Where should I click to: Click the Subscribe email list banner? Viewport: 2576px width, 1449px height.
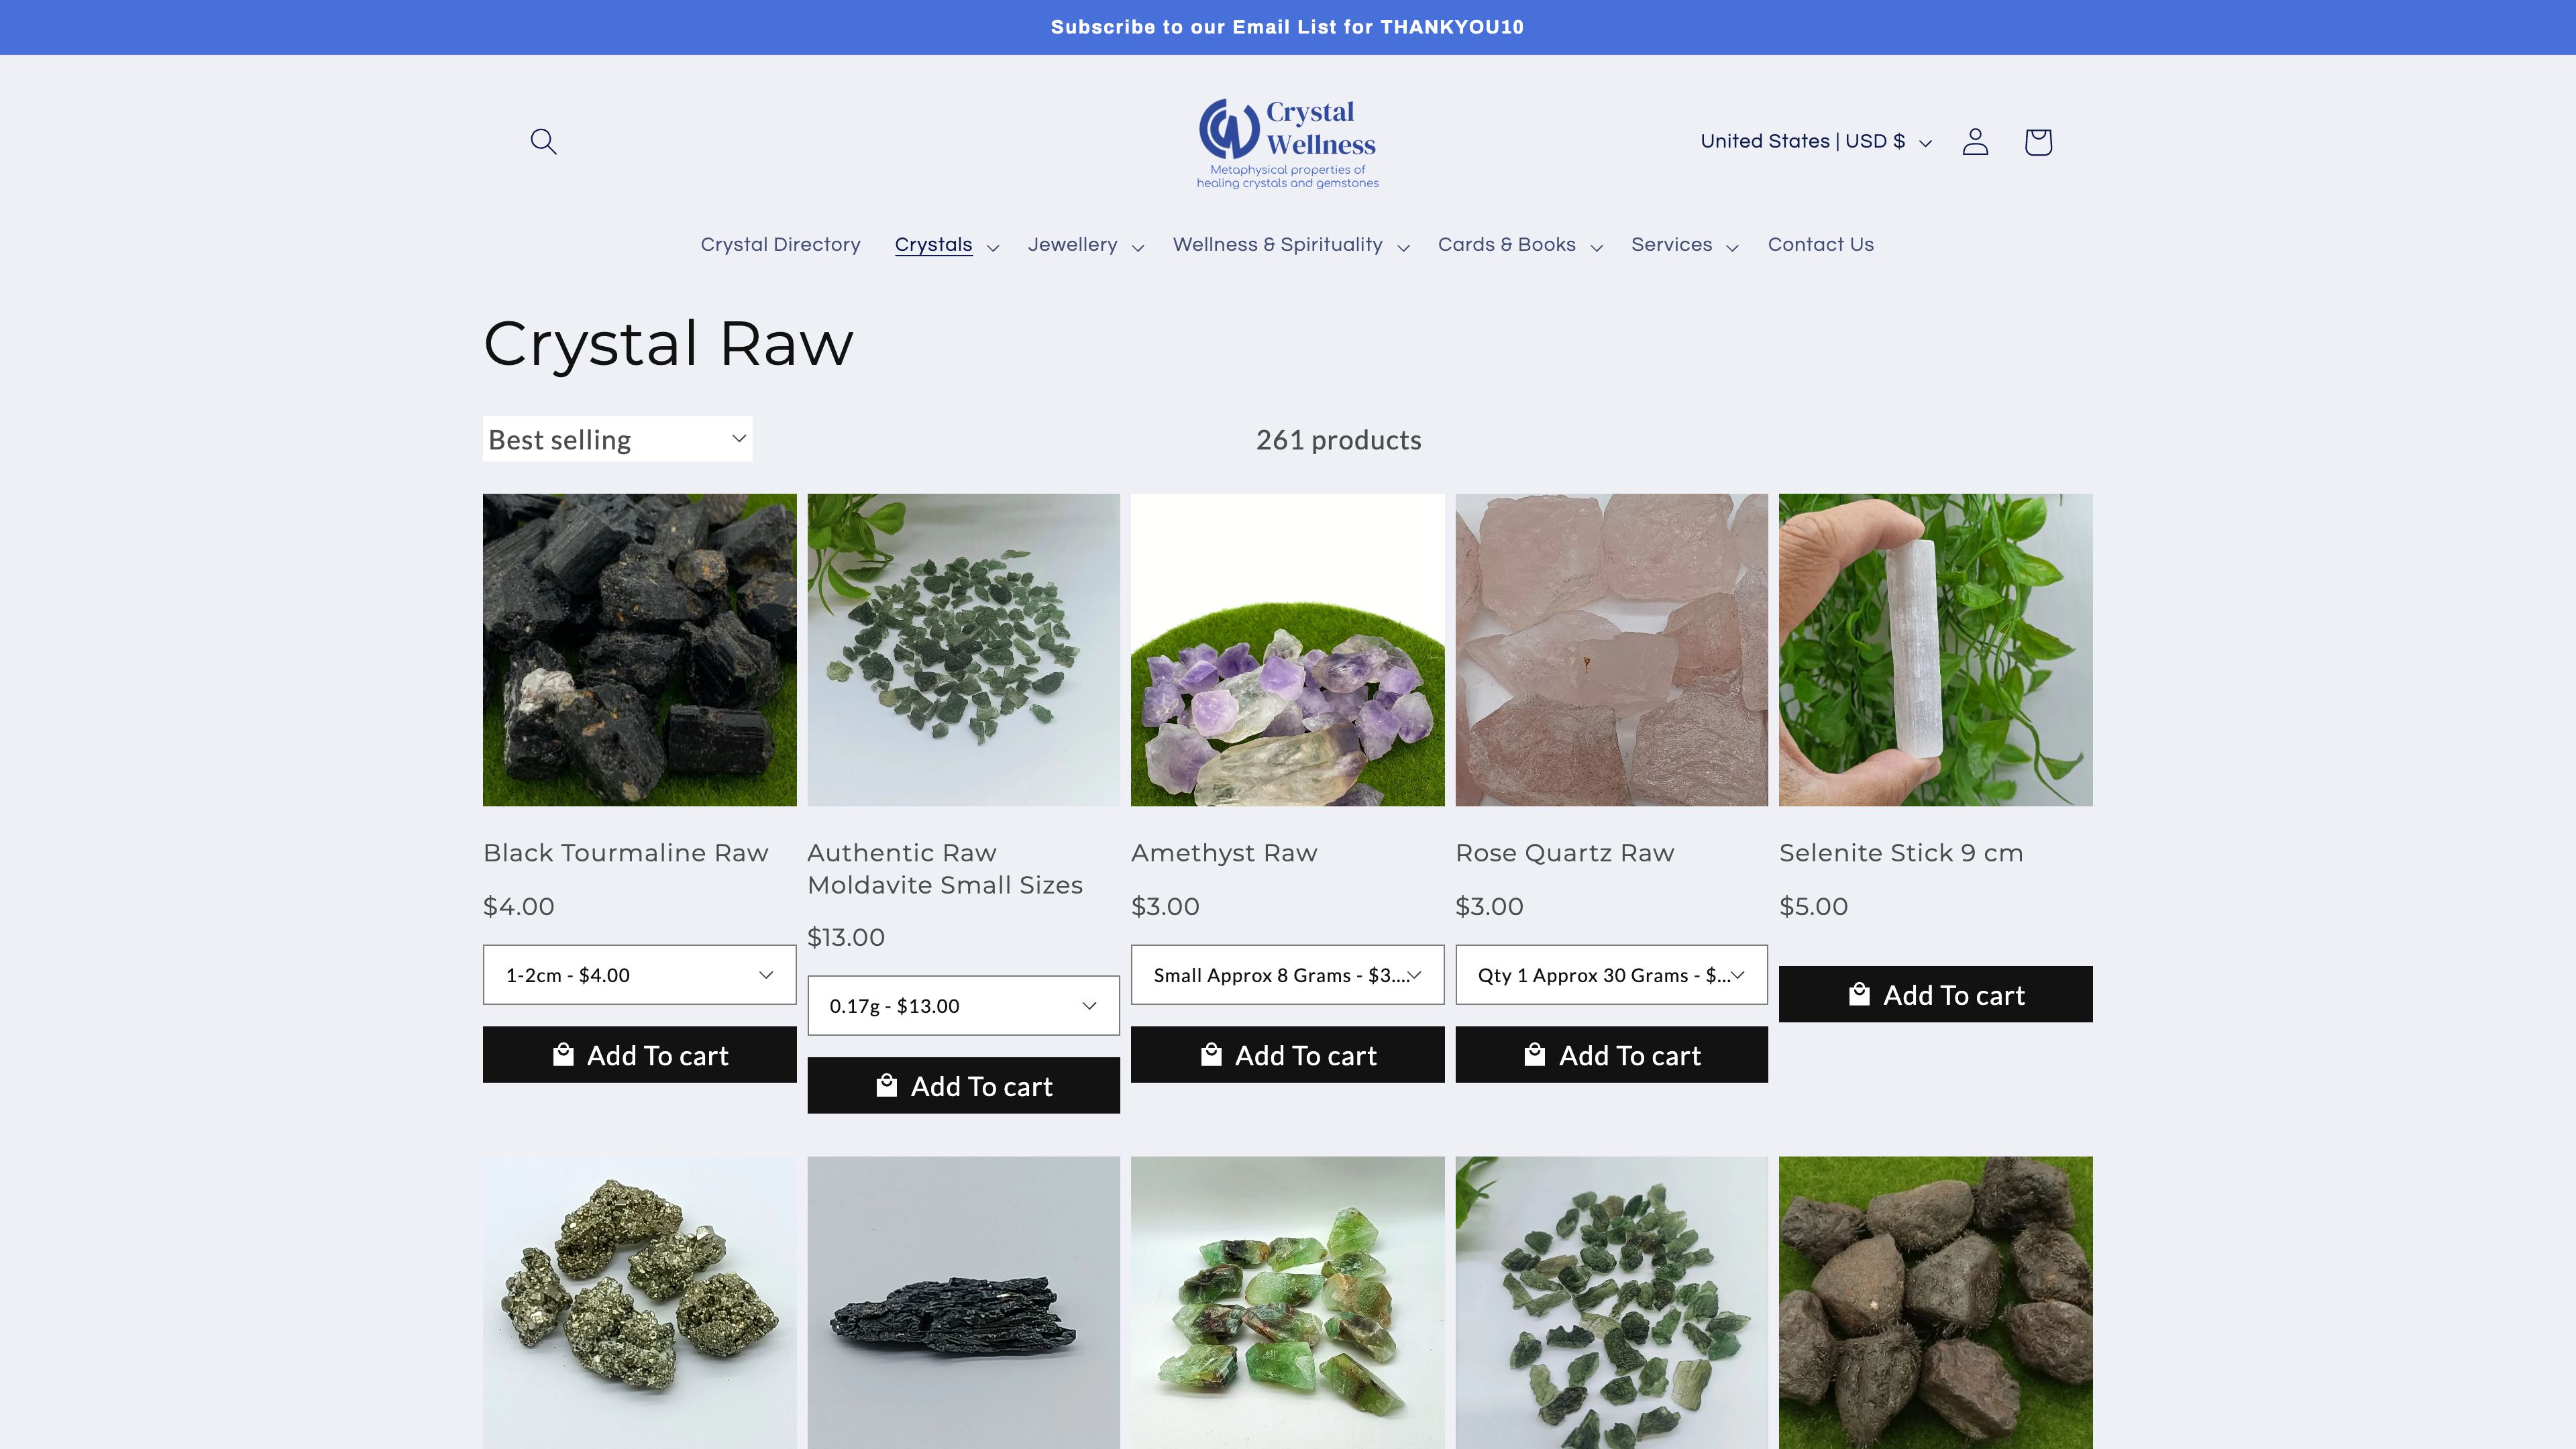1288,27
